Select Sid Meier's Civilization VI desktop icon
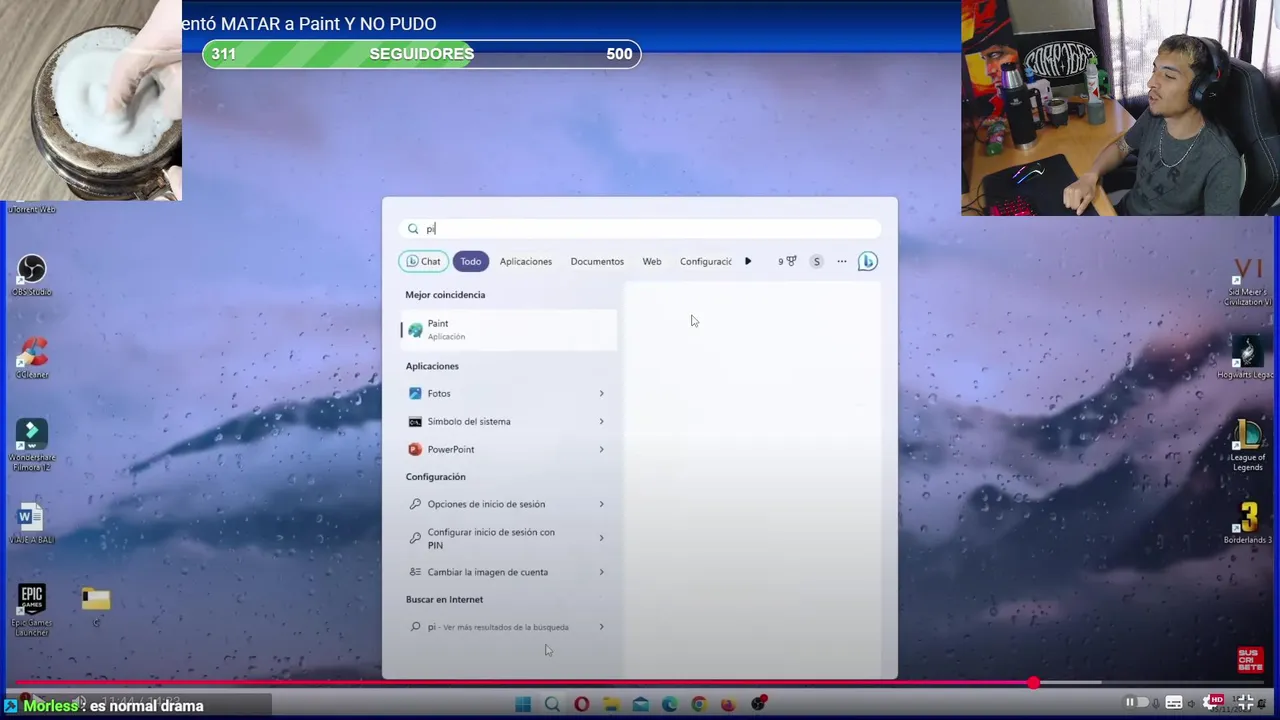 [1247, 283]
